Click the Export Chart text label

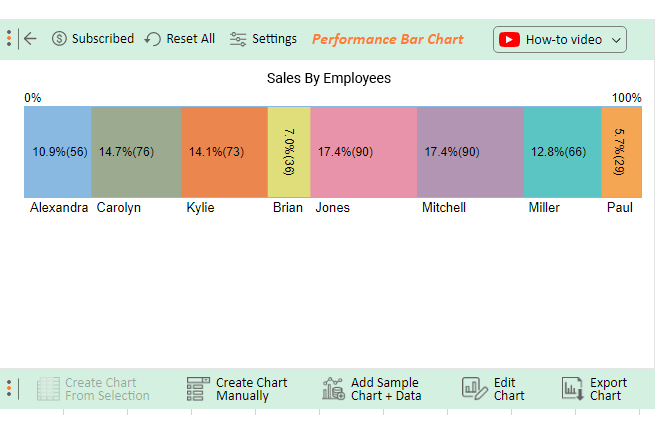coord(608,389)
